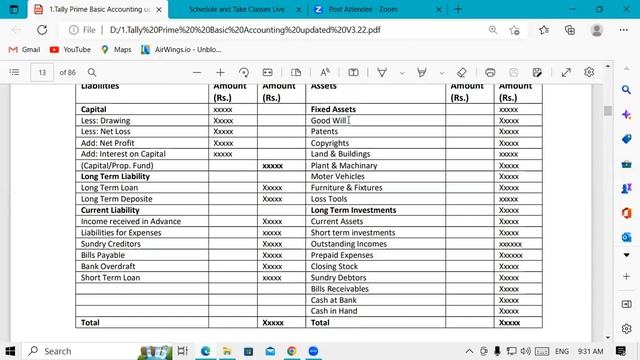Open the Windows Start menu
The width and height of the screenshot is (640, 360).
coord(10,351)
